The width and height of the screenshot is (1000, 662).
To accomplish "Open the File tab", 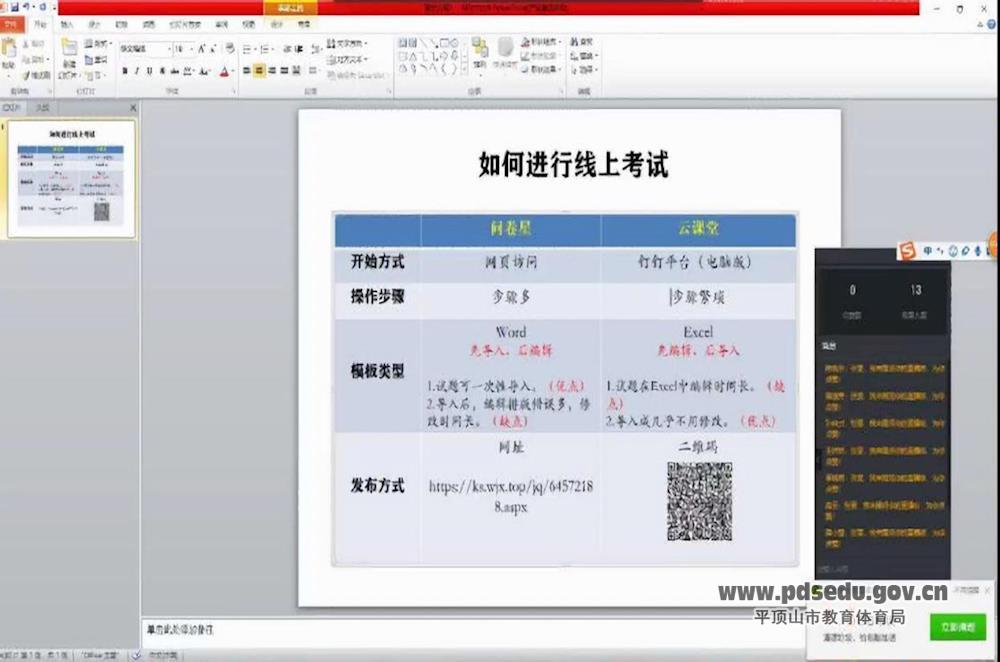I will pos(14,23).
